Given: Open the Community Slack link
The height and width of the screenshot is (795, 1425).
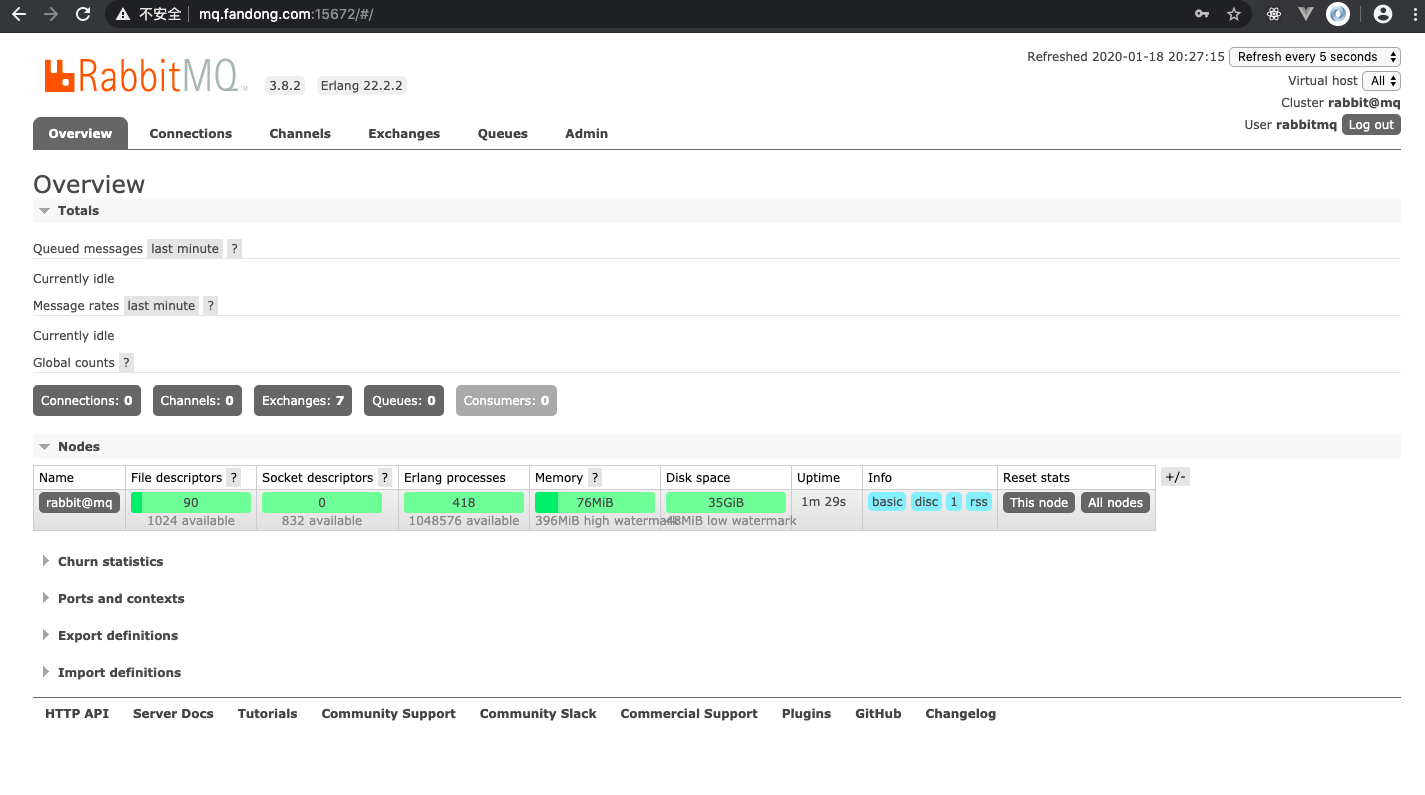Looking at the screenshot, I should pyautogui.click(x=538, y=714).
